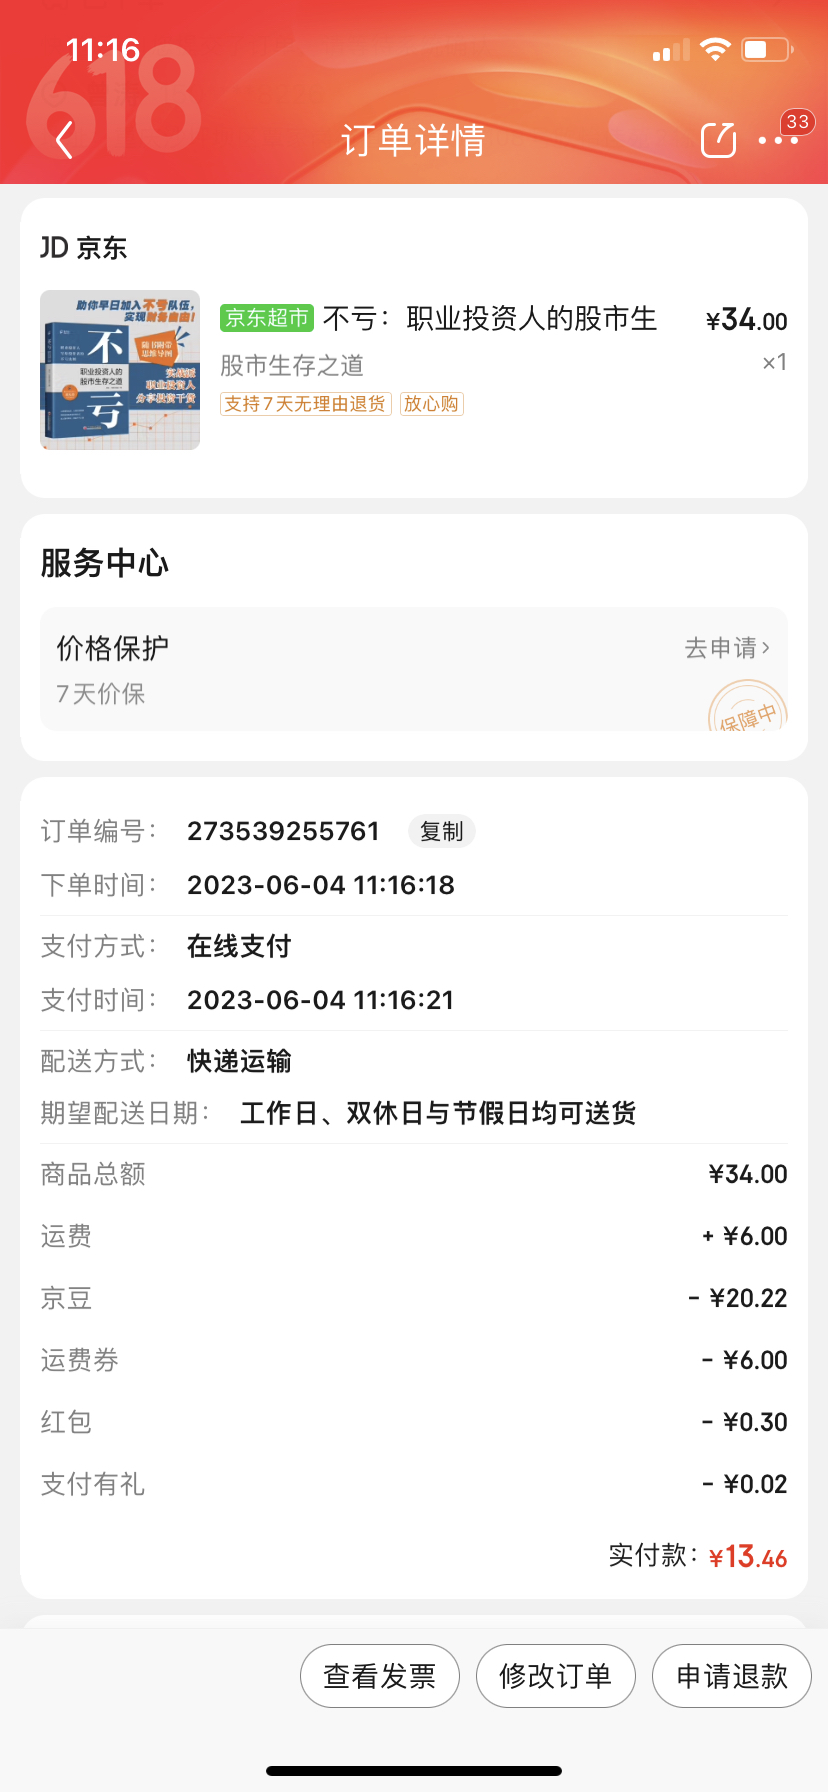828x1792 pixels.
Task: Tap the 放心购 tag
Action: point(431,404)
